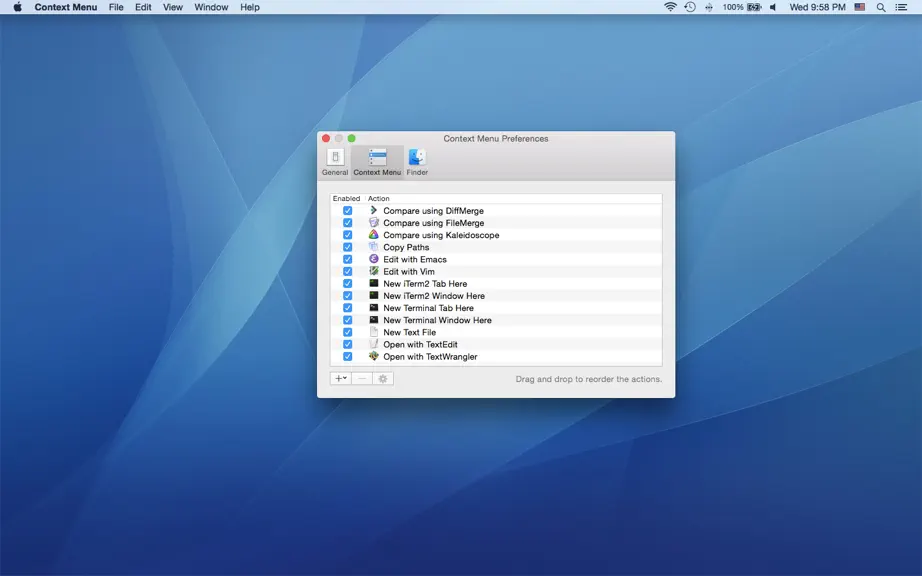The width and height of the screenshot is (922, 576).
Task: Click the US flag input source icon
Action: [860, 7]
